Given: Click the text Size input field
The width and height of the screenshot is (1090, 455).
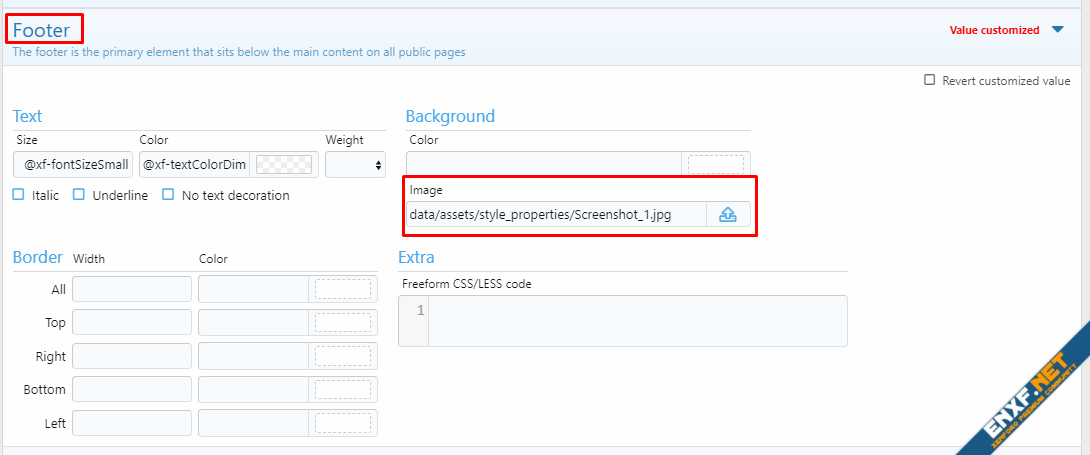Looking at the screenshot, I should pyautogui.click(x=74, y=164).
